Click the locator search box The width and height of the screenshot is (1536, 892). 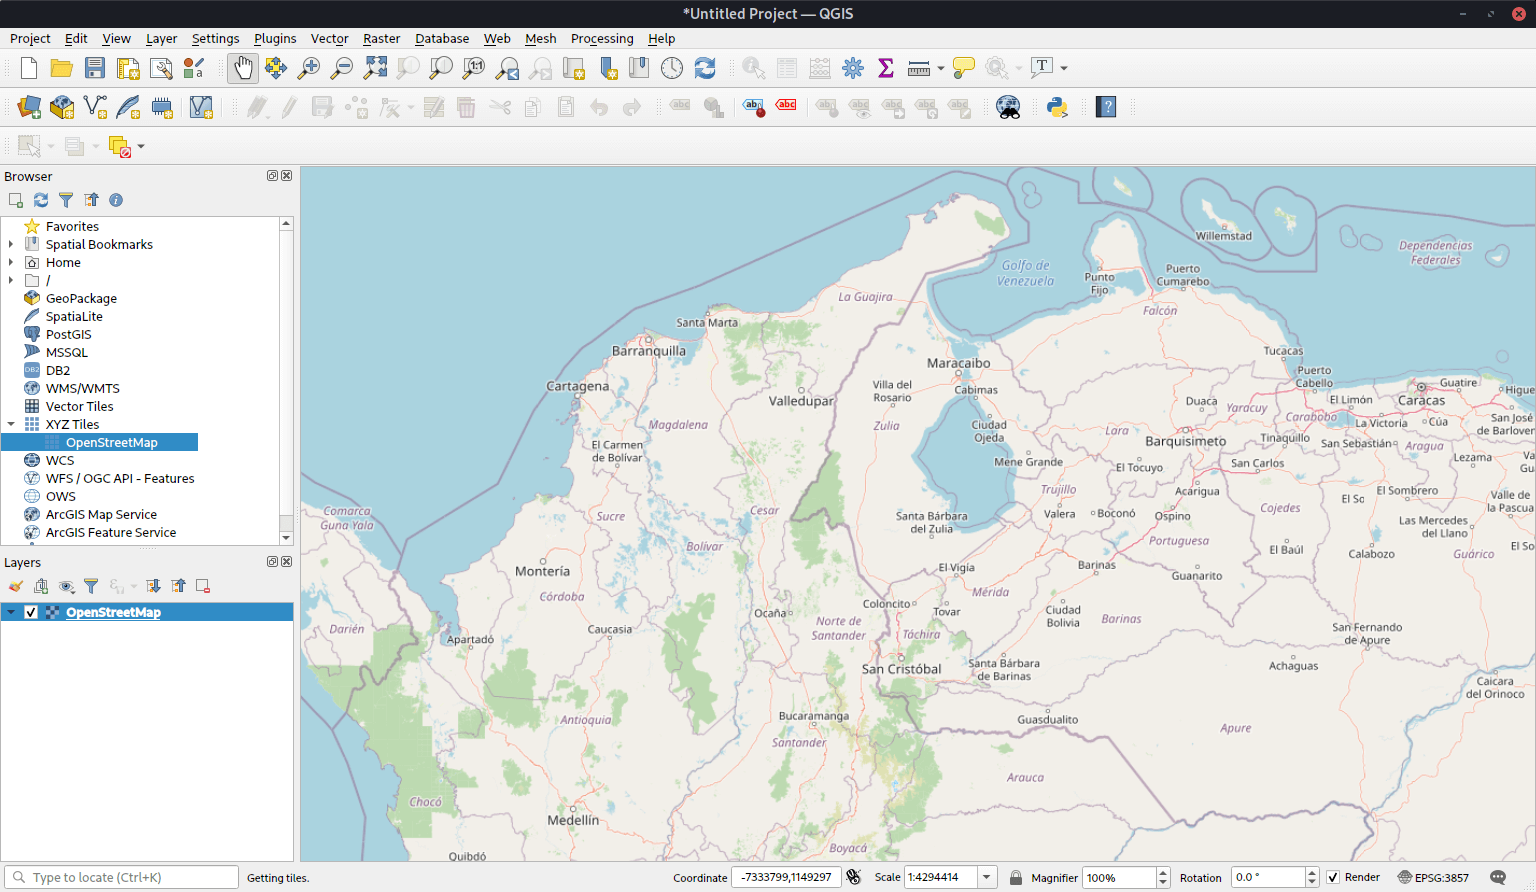coord(122,877)
